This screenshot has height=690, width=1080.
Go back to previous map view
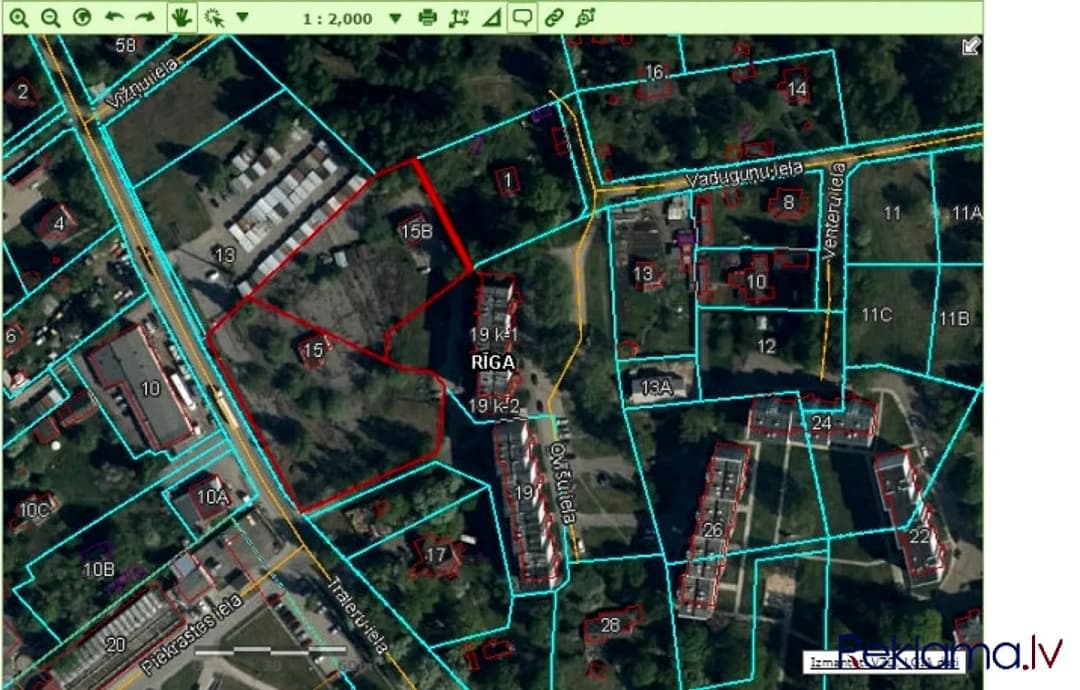(114, 17)
